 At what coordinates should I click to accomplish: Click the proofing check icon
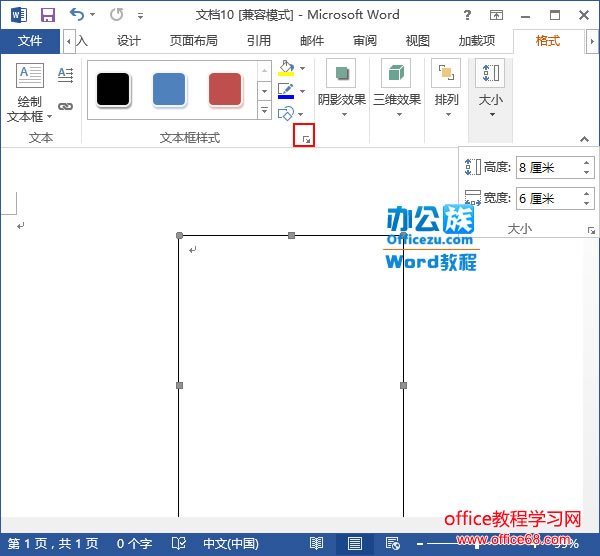[179, 543]
